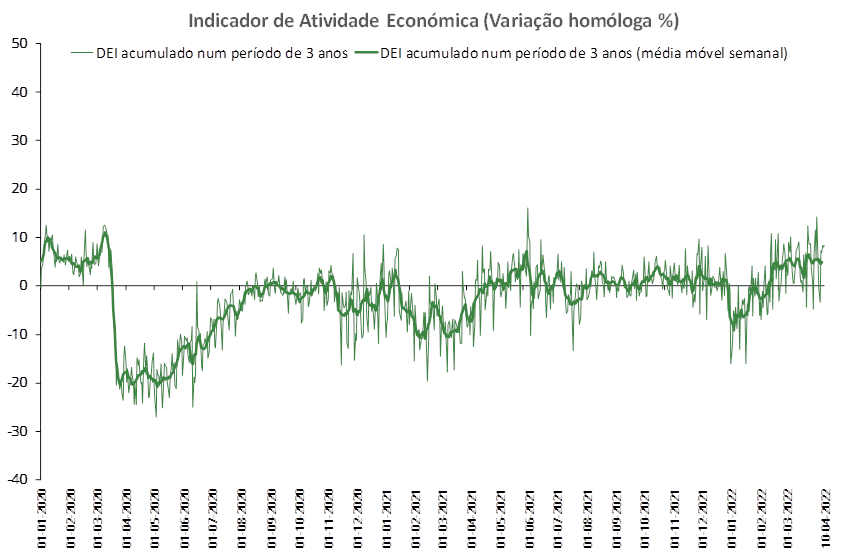Click the 10-04-2022 date label
The height and width of the screenshot is (560, 850).
click(x=826, y=518)
